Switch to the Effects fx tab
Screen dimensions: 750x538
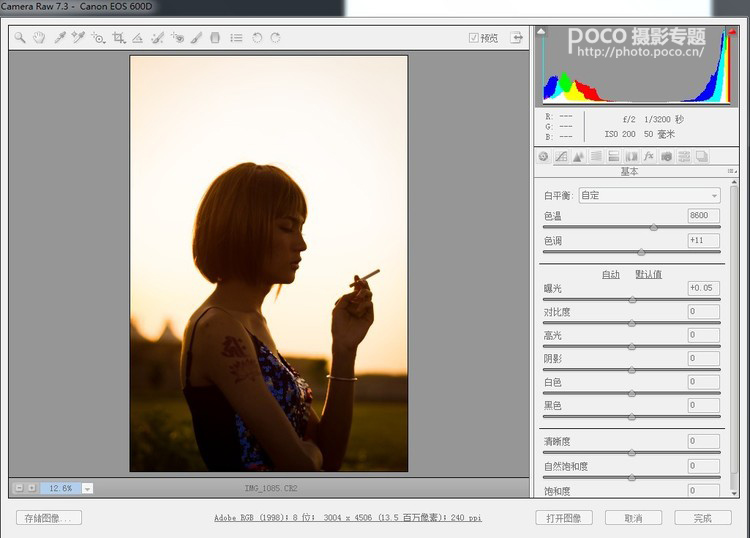click(649, 156)
